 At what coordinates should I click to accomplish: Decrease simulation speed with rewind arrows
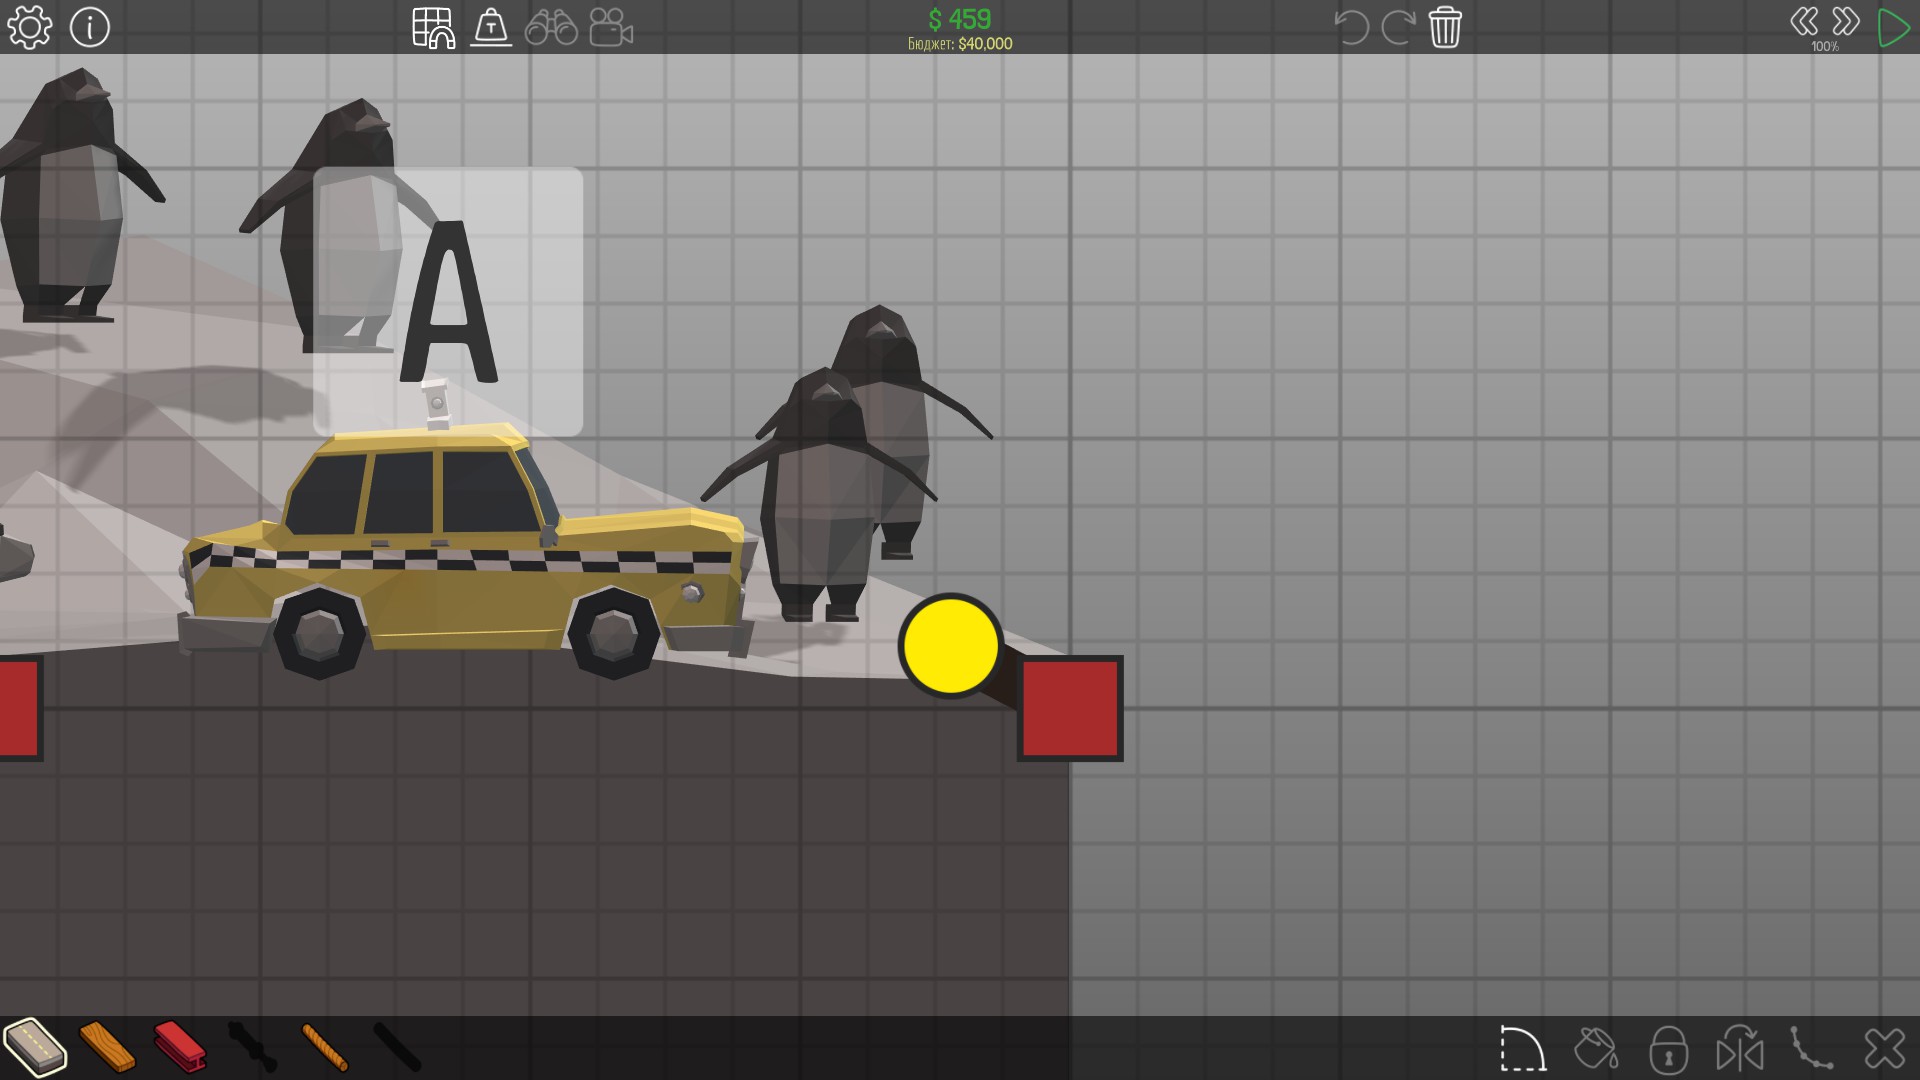[1804, 21]
